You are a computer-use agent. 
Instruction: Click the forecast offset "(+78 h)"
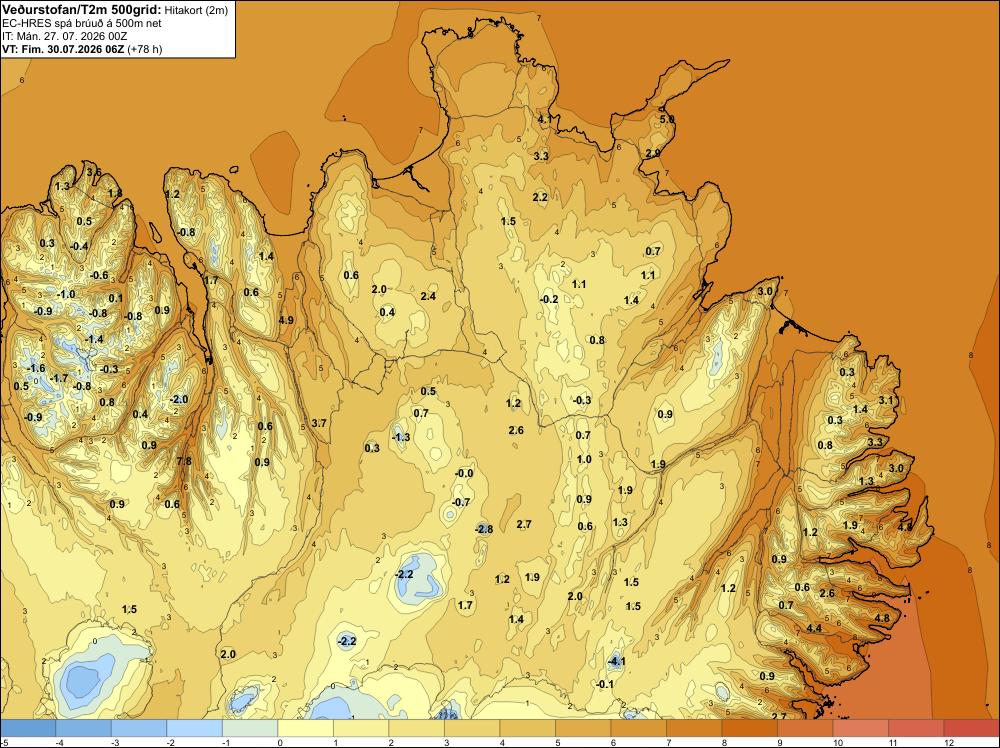point(145,49)
